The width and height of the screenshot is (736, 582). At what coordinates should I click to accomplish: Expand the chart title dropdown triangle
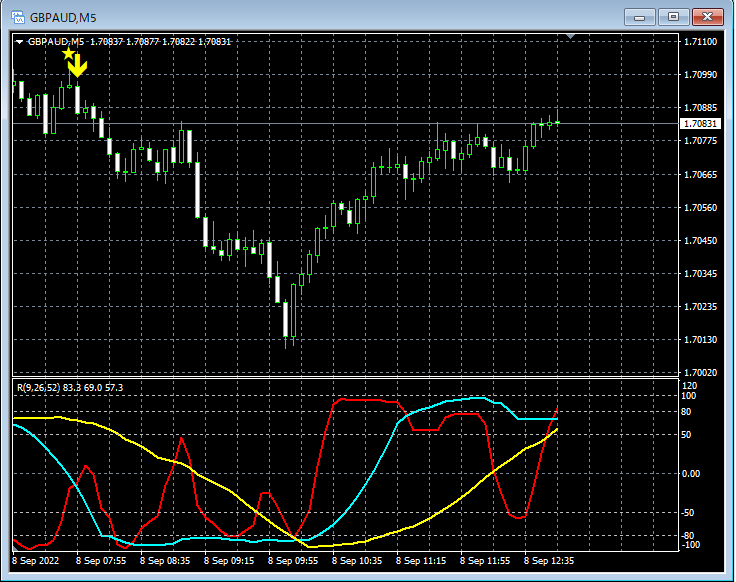coord(19,42)
